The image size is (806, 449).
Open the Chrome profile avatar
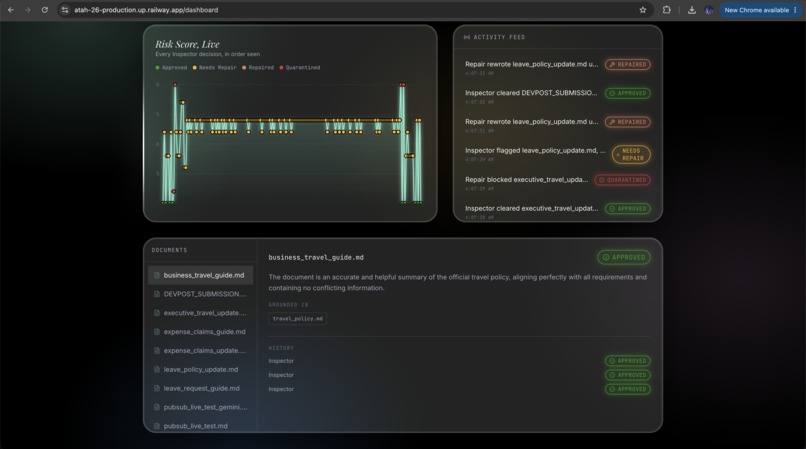pyautogui.click(x=709, y=10)
